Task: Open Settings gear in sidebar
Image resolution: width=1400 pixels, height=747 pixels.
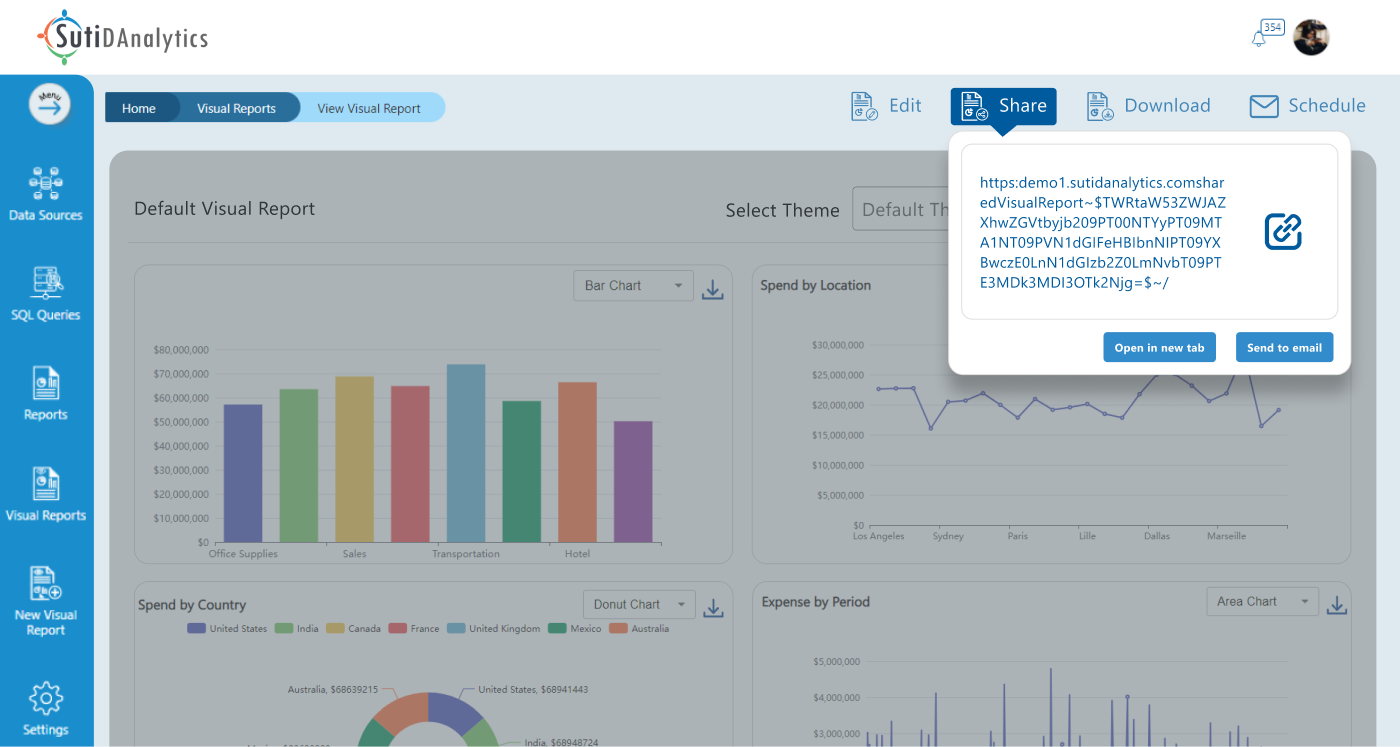Action: pyautogui.click(x=46, y=708)
